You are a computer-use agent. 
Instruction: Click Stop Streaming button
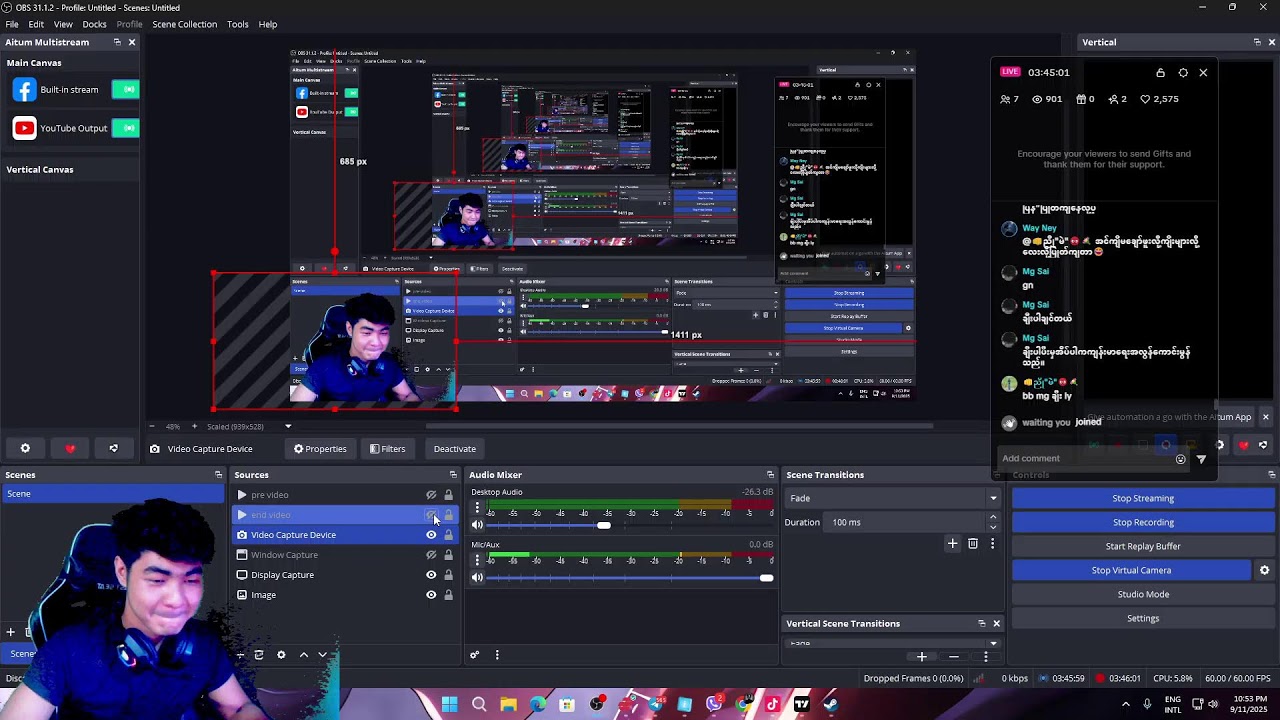(1143, 498)
